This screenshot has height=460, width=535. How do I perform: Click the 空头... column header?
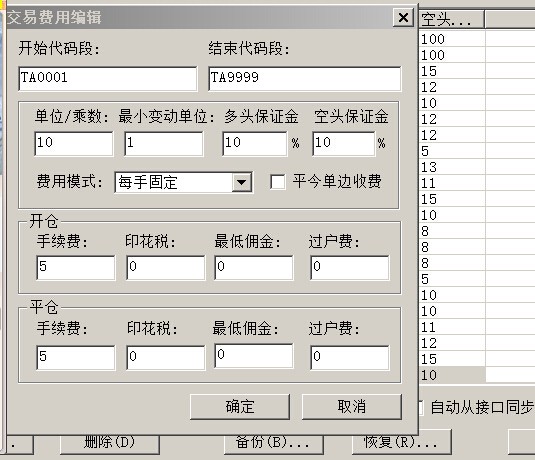coord(451,19)
